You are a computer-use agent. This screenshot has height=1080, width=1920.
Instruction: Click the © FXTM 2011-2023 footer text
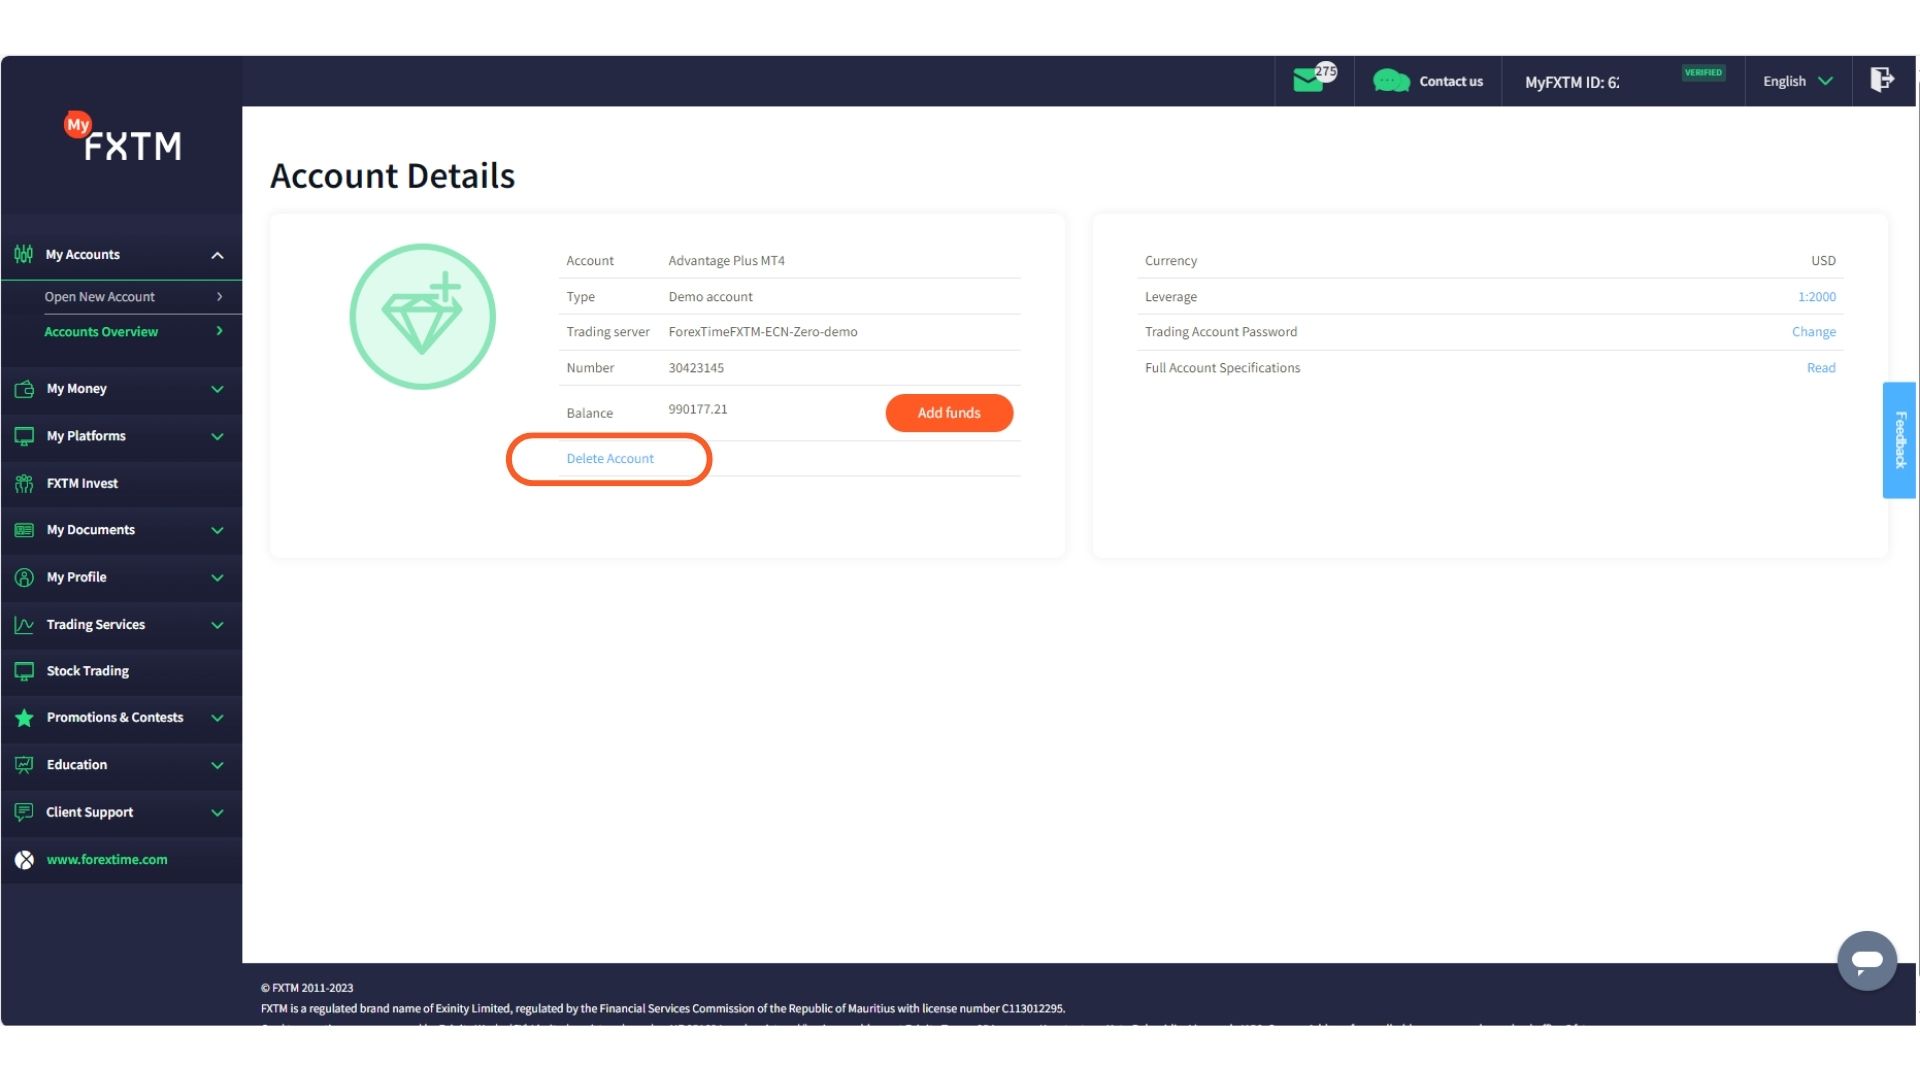[307, 988]
